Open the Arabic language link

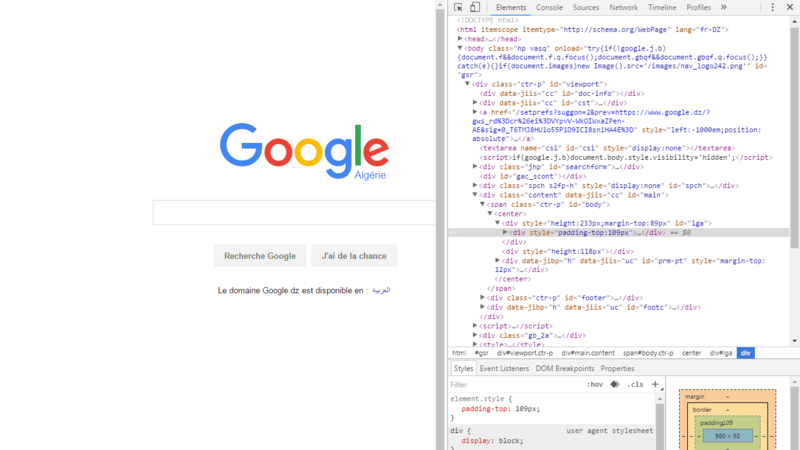pyautogui.click(x=381, y=290)
